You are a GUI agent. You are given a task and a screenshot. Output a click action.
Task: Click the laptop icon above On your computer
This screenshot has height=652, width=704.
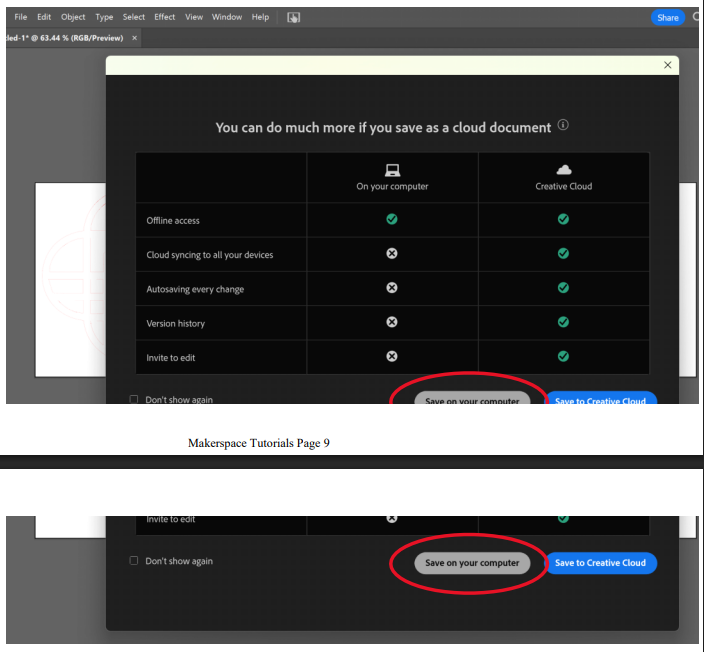(392, 170)
